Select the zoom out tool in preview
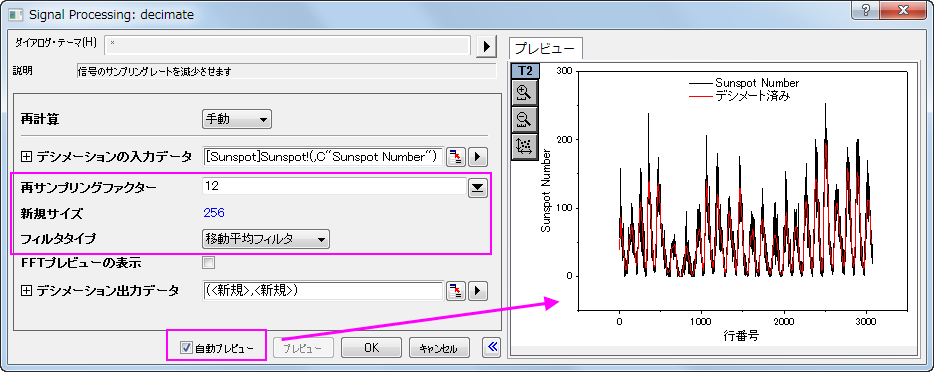 524,120
